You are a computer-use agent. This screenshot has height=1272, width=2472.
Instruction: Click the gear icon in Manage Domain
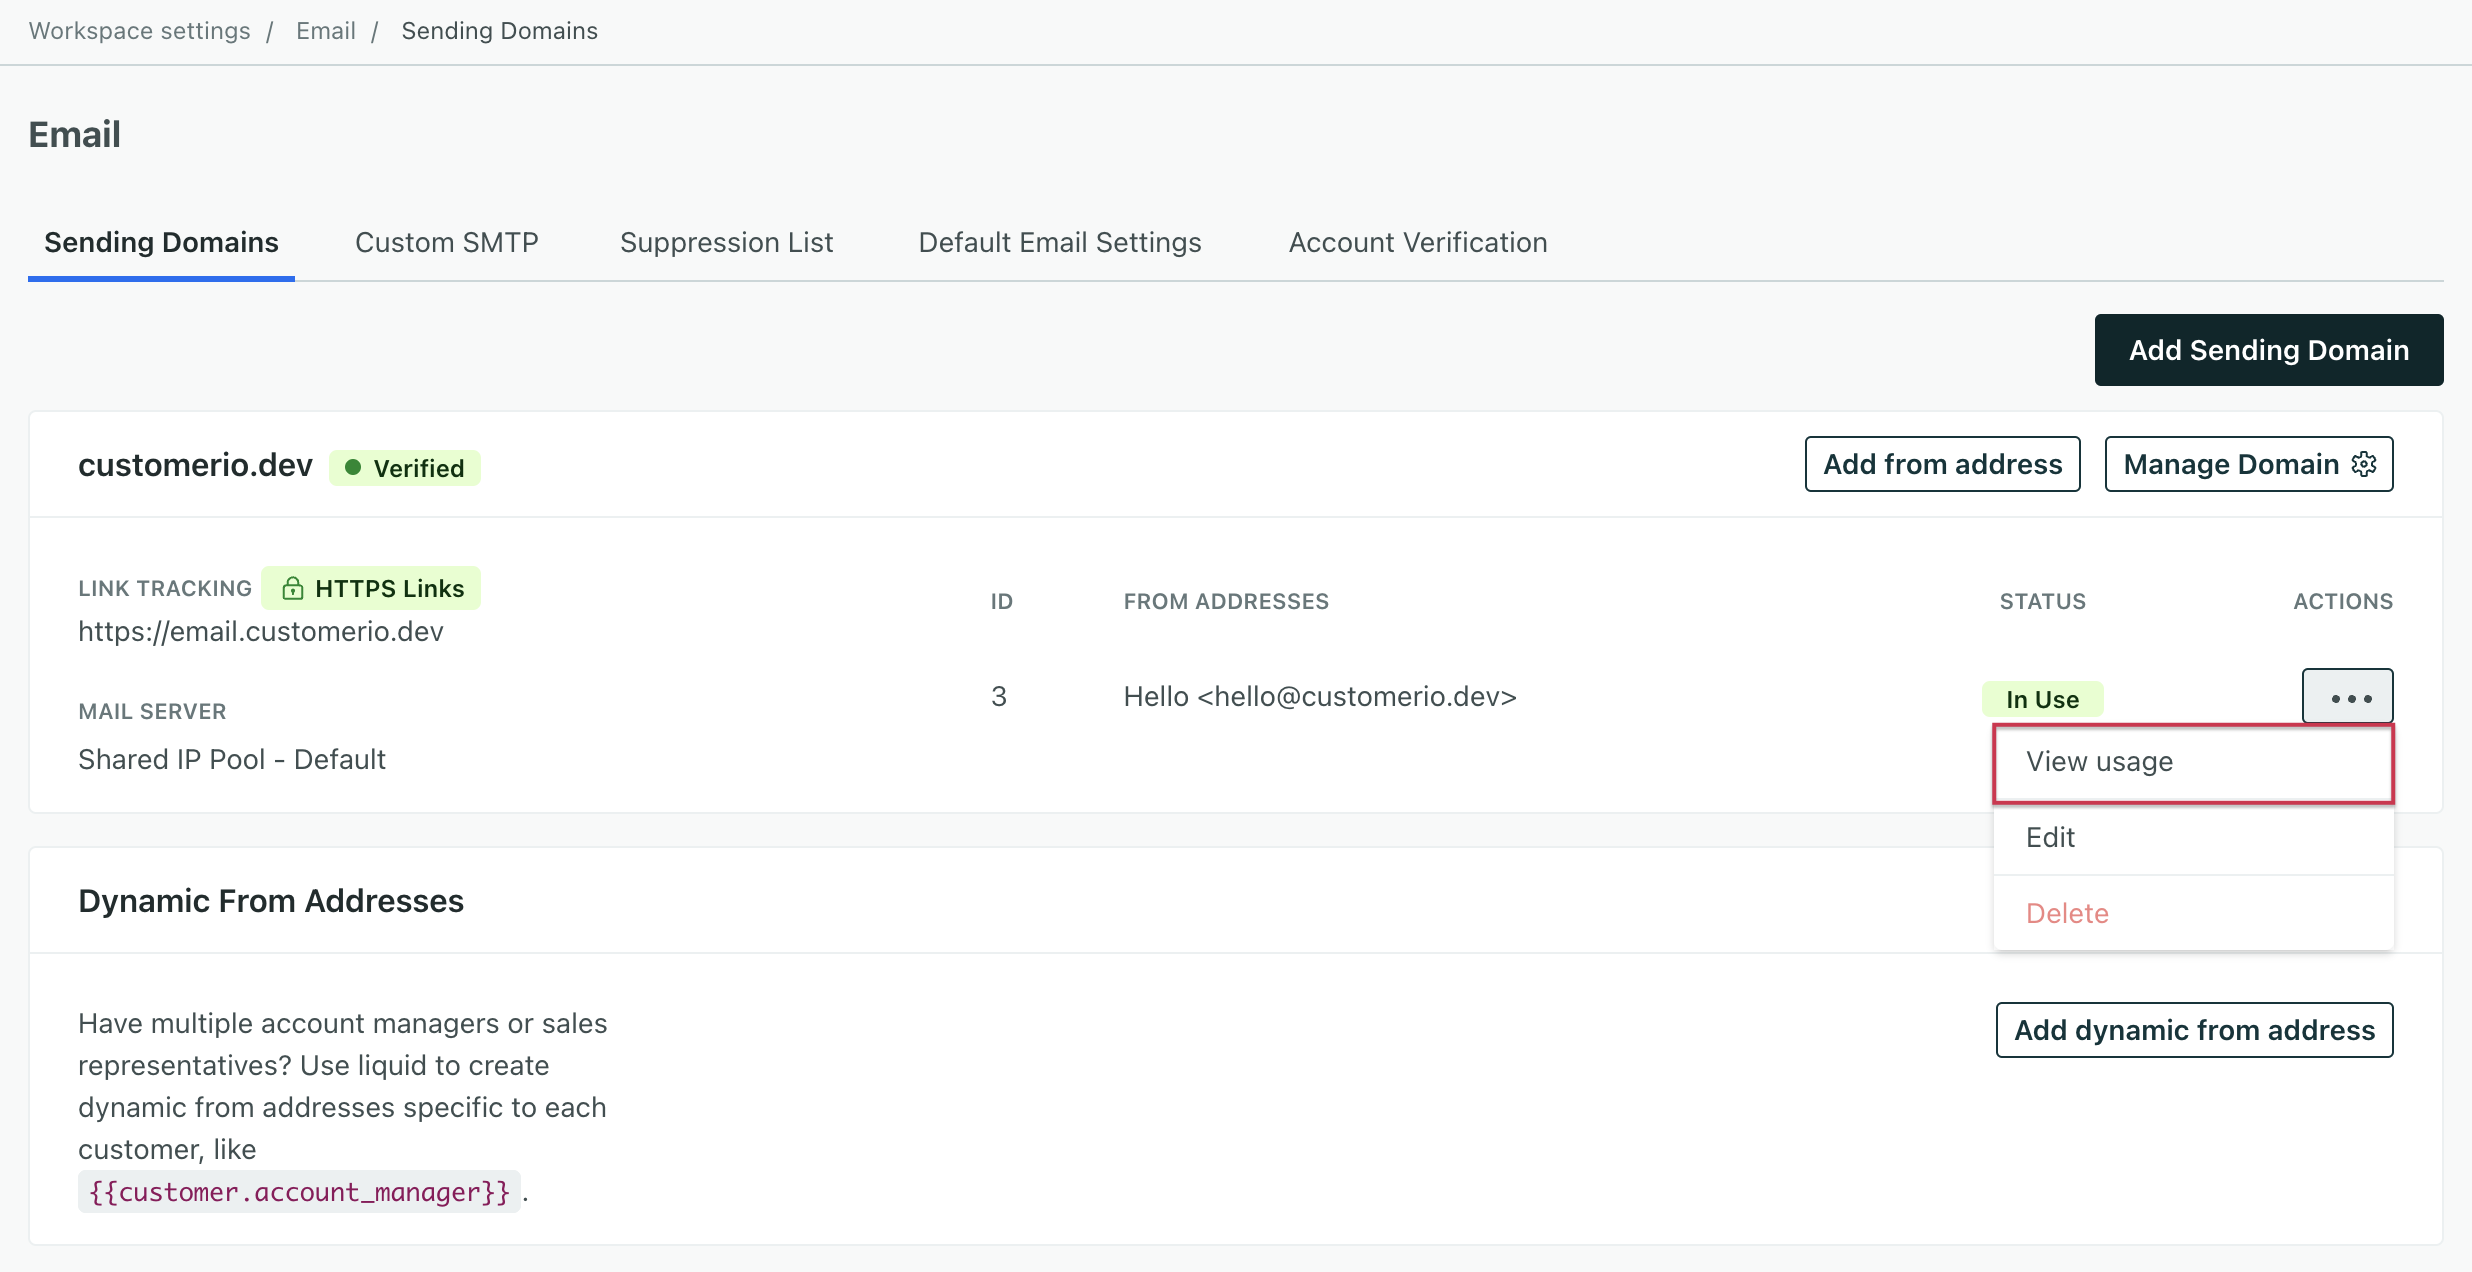(x=2364, y=464)
